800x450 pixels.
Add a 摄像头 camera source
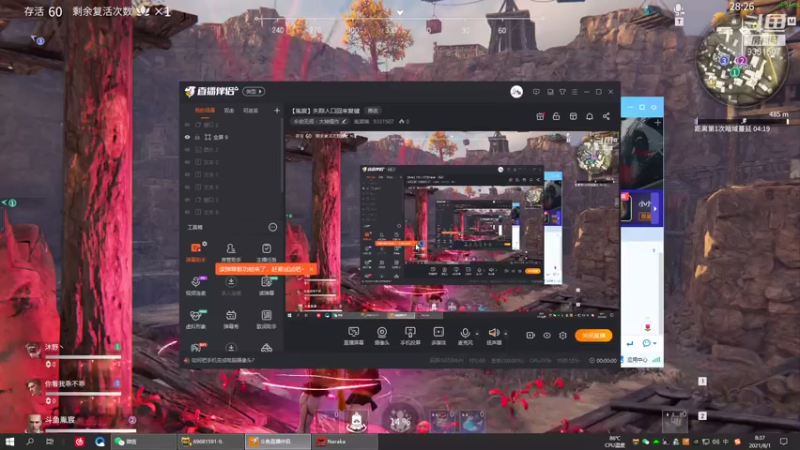click(x=382, y=336)
